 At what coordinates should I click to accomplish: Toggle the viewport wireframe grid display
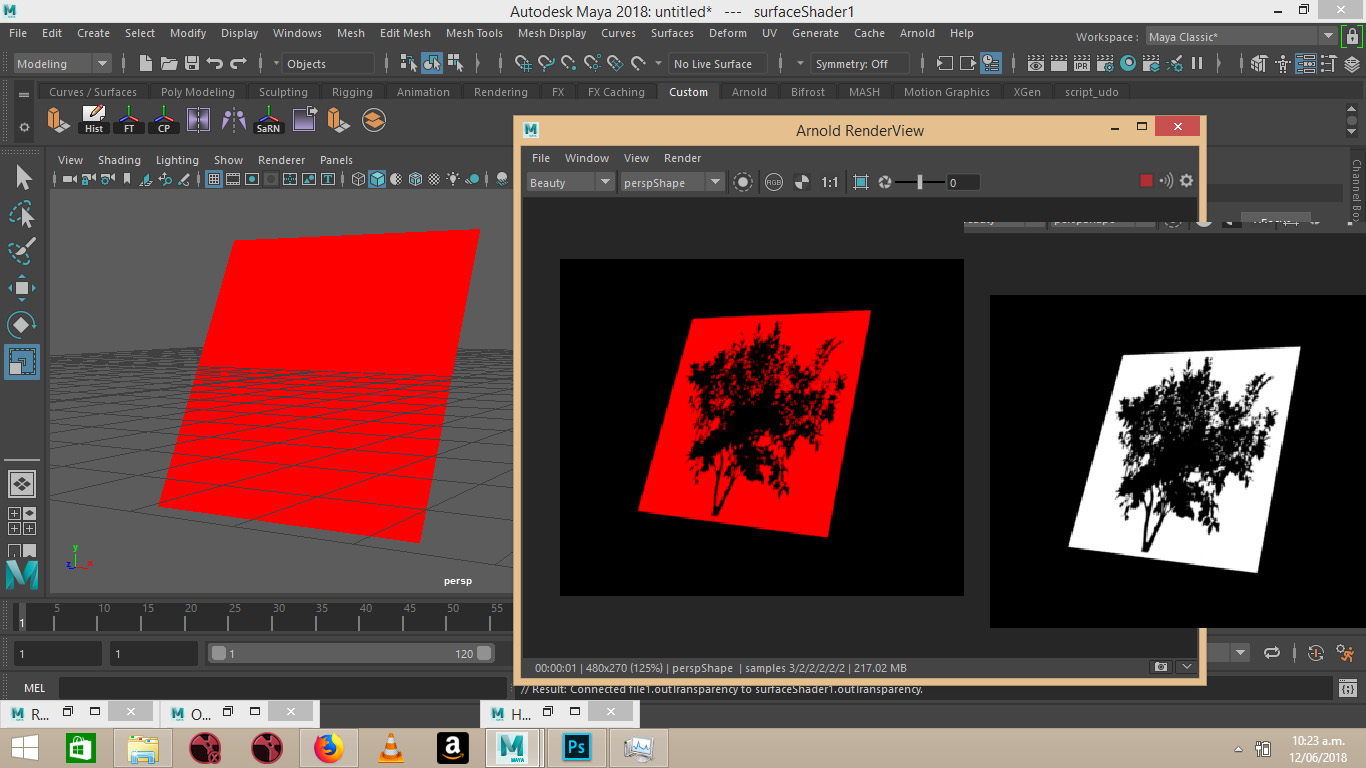[x=213, y=180]
